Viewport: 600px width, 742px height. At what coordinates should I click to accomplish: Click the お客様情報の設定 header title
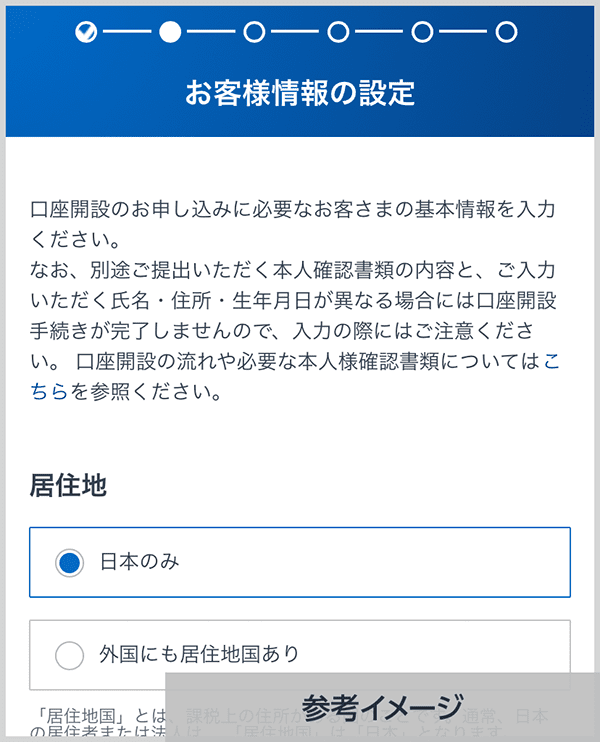pos(300,93)
